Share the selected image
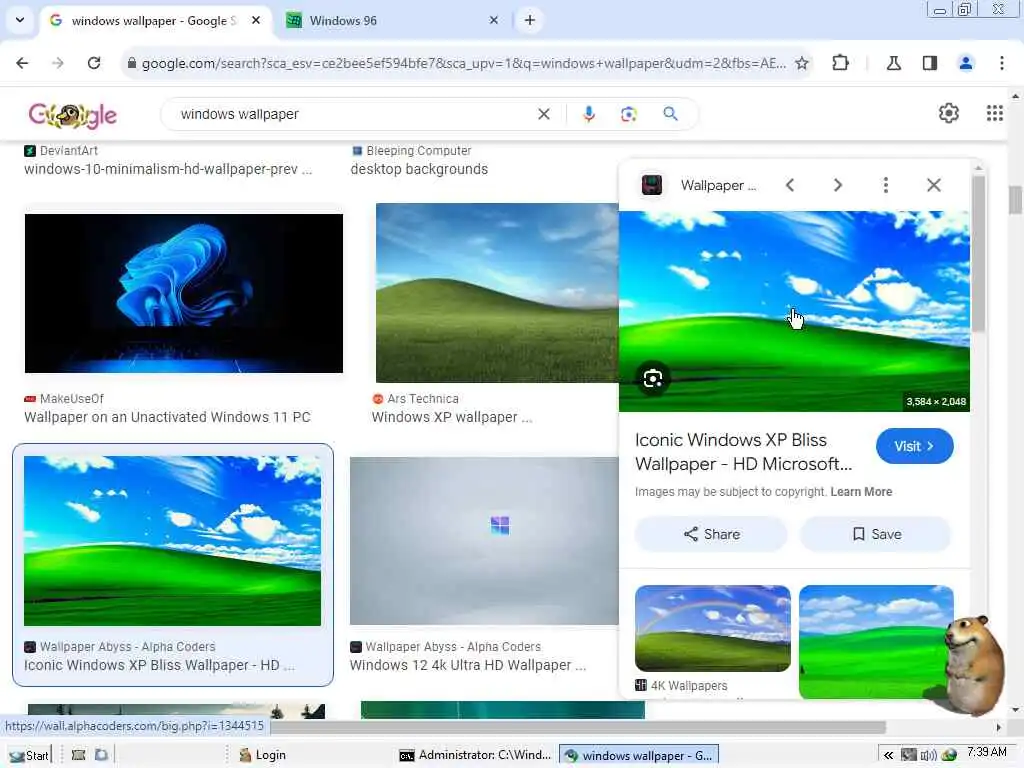The height and width of the screenshot is (768, 1024). [x=711, y=534]
